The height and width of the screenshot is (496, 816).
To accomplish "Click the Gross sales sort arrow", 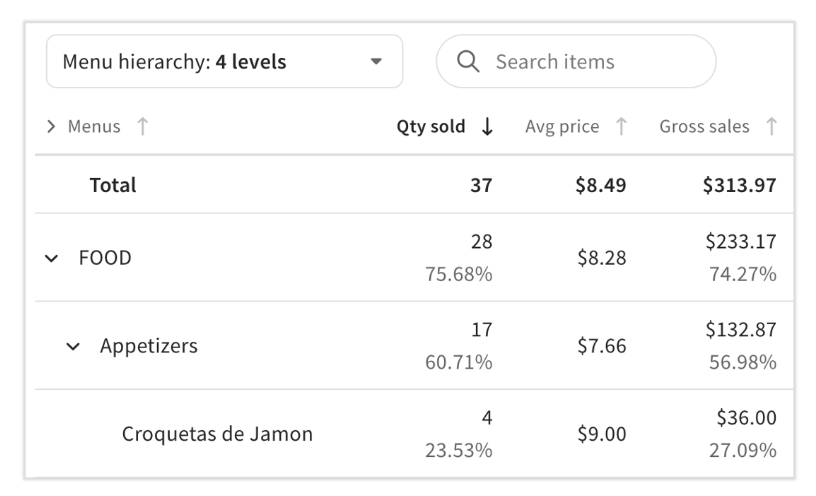I will pos(771,126).
